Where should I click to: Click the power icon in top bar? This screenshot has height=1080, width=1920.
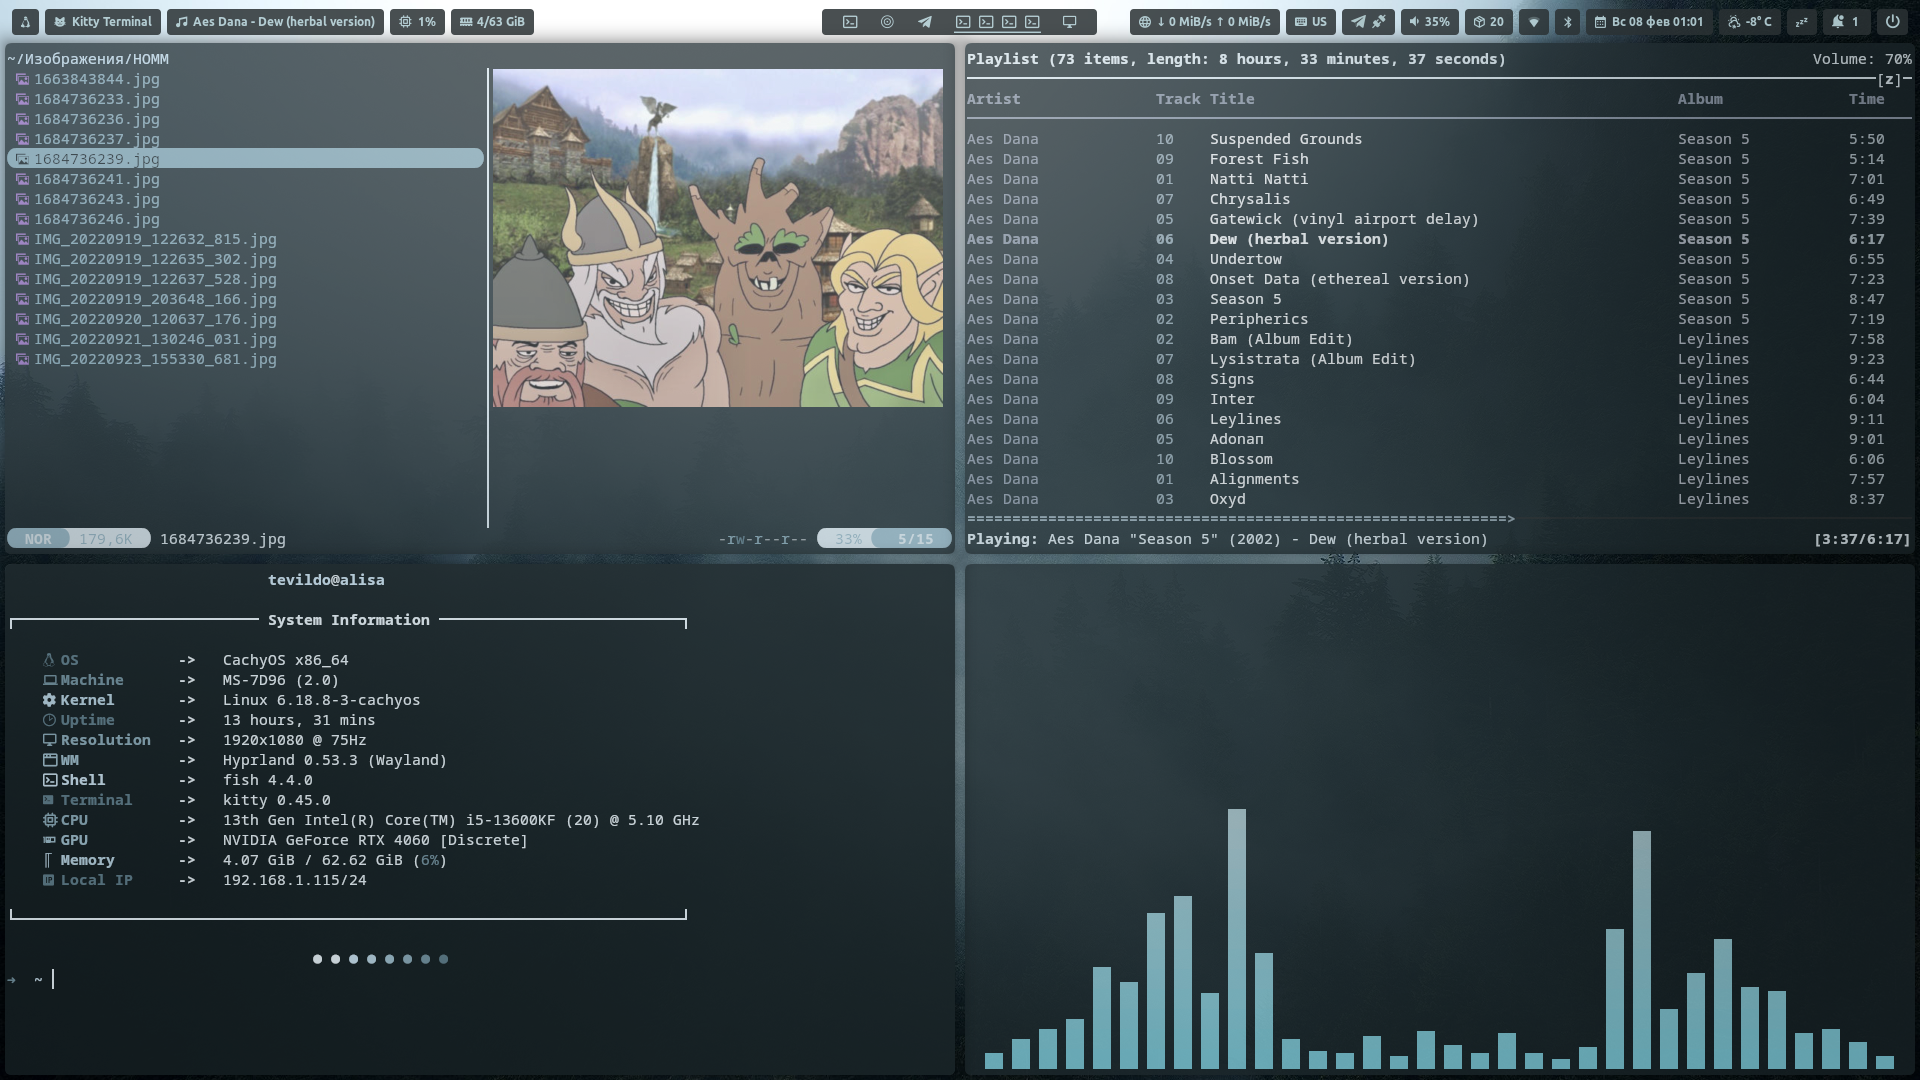(1892, 21)
